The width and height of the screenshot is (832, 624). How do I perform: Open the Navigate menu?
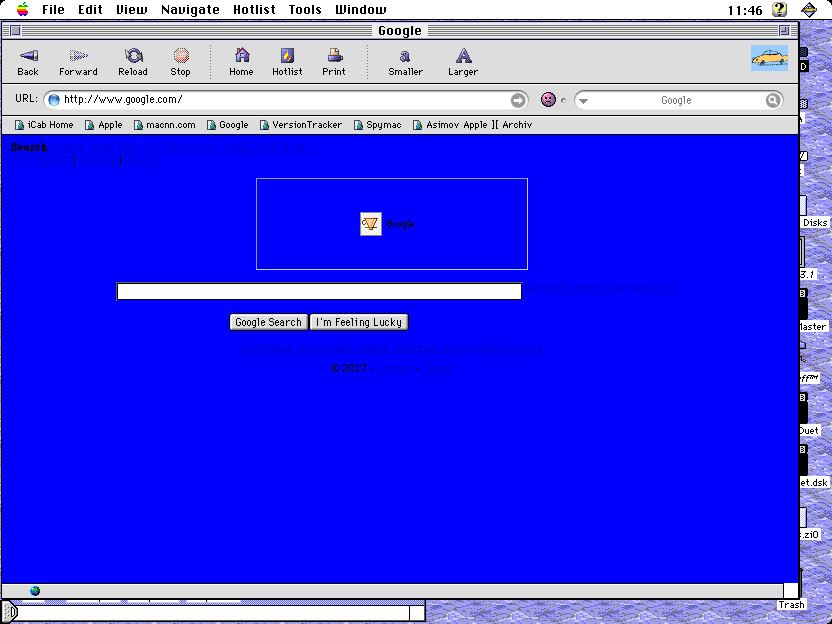coord(190,10)
